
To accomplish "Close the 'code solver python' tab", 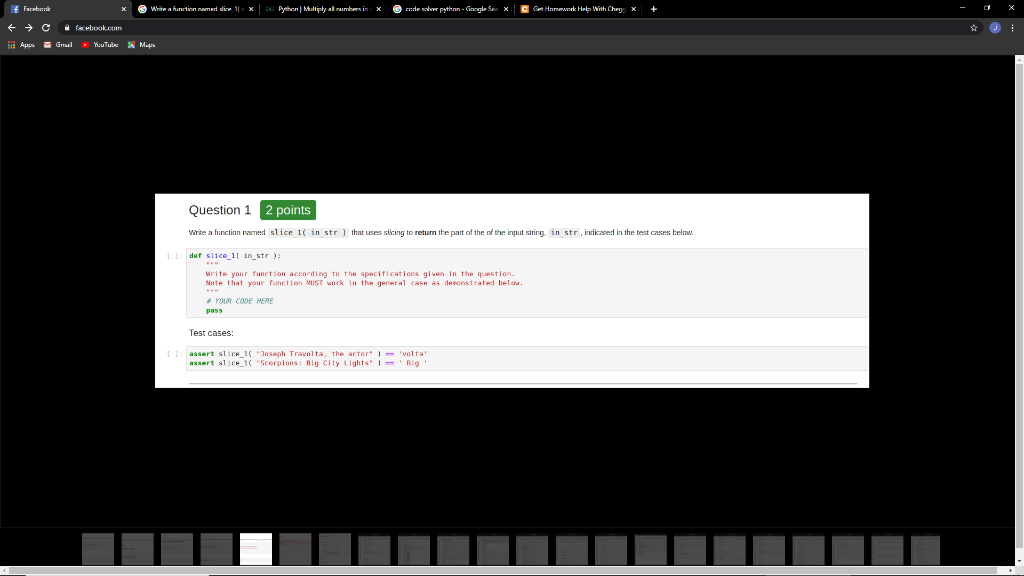I will [x=505, y=9].
